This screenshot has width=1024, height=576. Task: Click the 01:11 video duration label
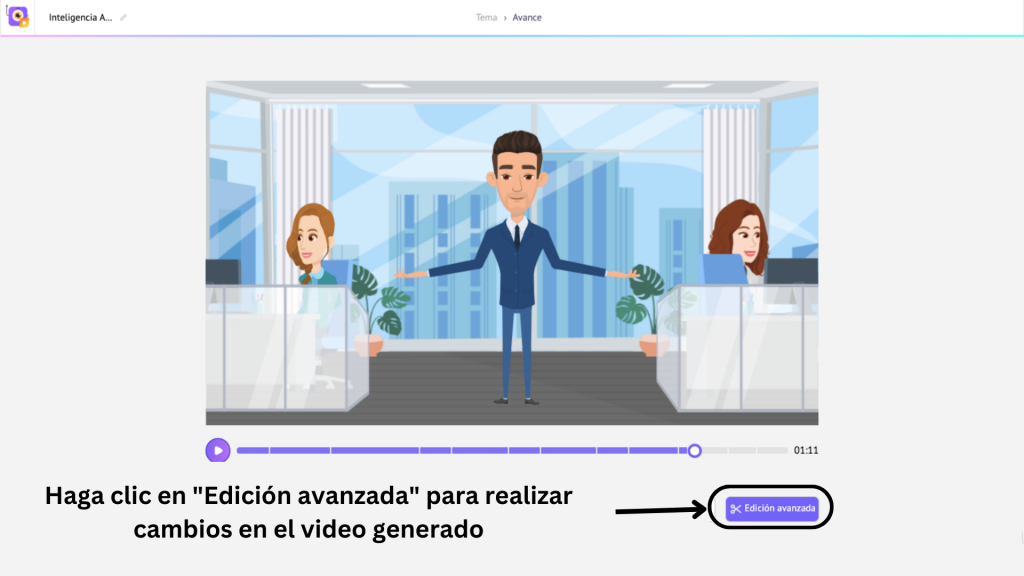pyautogui.click(x=806, y=451)
